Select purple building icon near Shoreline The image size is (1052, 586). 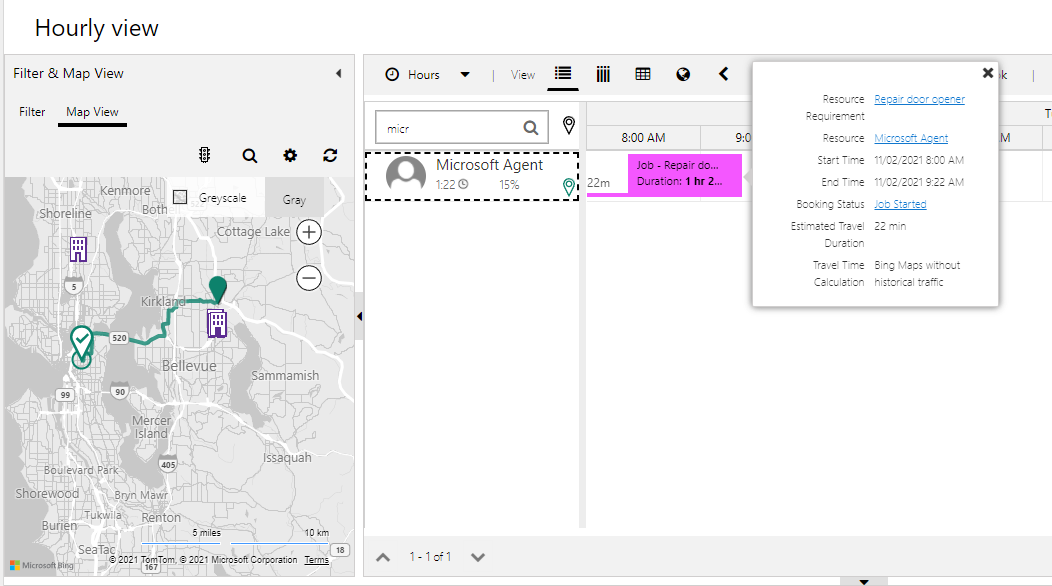pyautogui.click(x=78, y=249)
